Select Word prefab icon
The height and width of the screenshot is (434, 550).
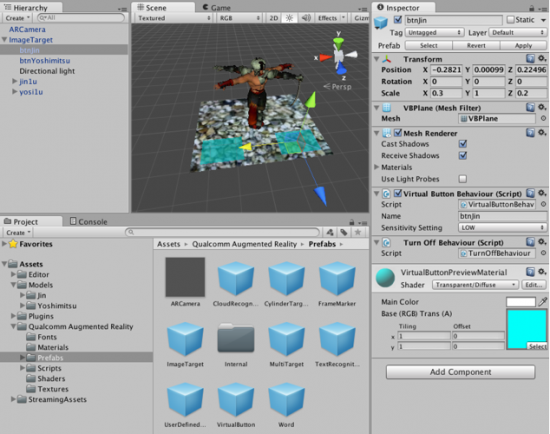286,400
